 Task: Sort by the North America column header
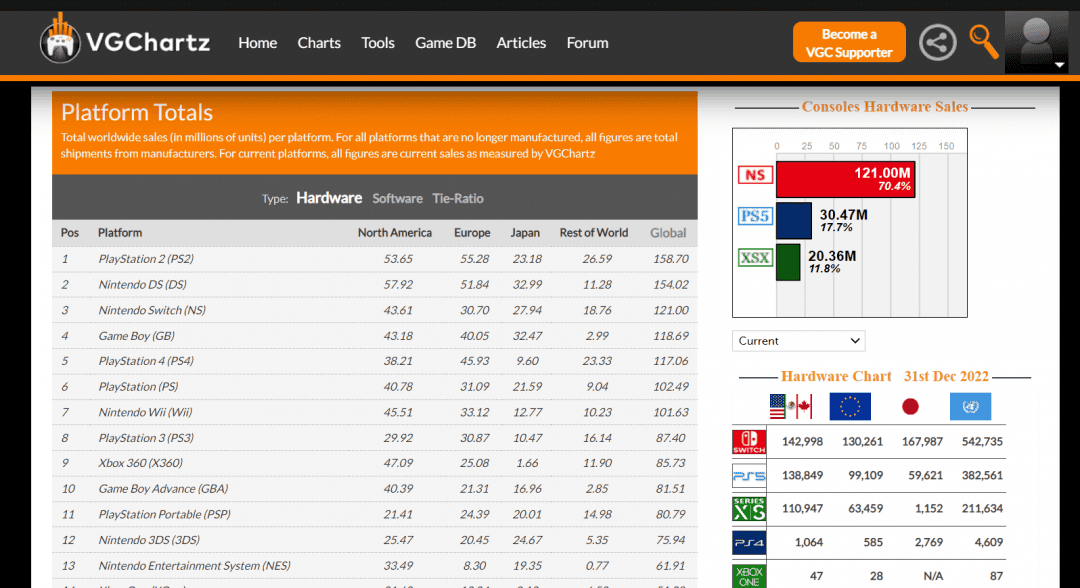[x=395, y=233]
